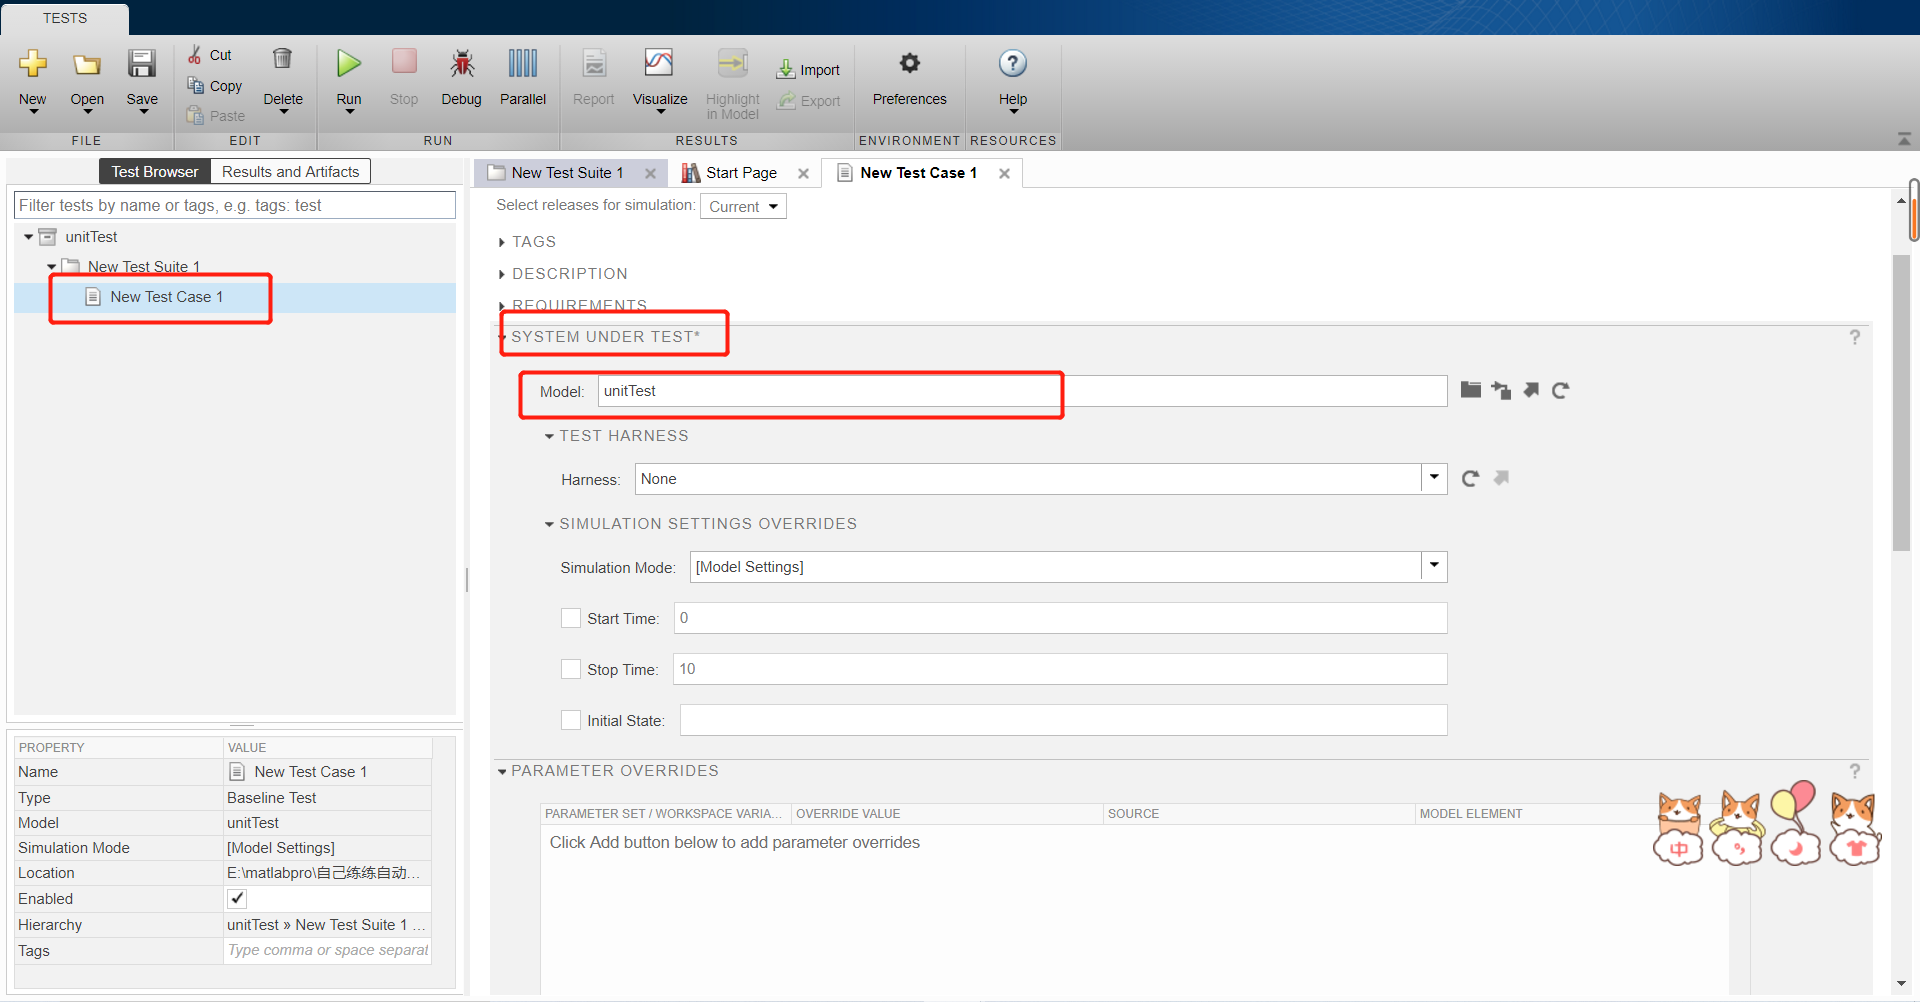Select the Debug tool in the ribbon
1920x1002 pixels.
461,78
